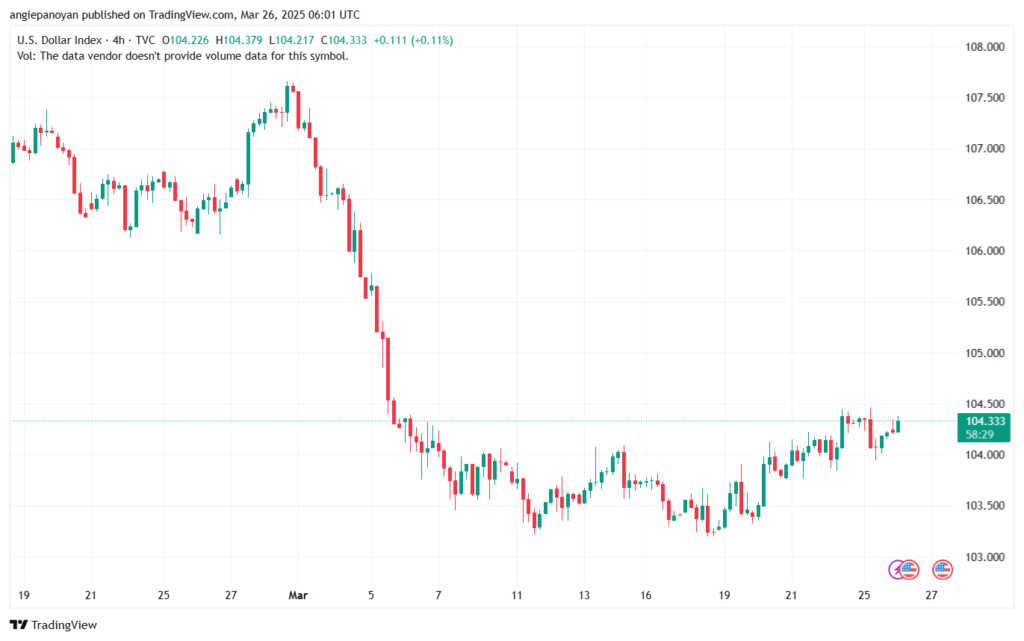Click the standalone US flag icon beside the 27 date

point(942,570)
